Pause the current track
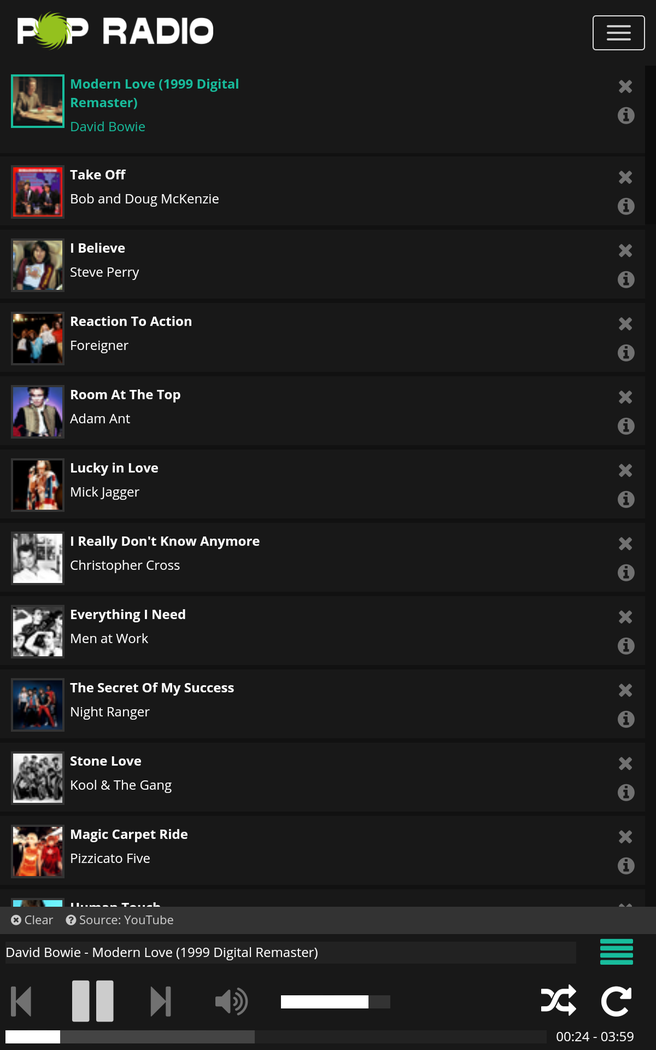This screenshot has width=656, height=1050. pyautogui.click(x=92, y=1000)
